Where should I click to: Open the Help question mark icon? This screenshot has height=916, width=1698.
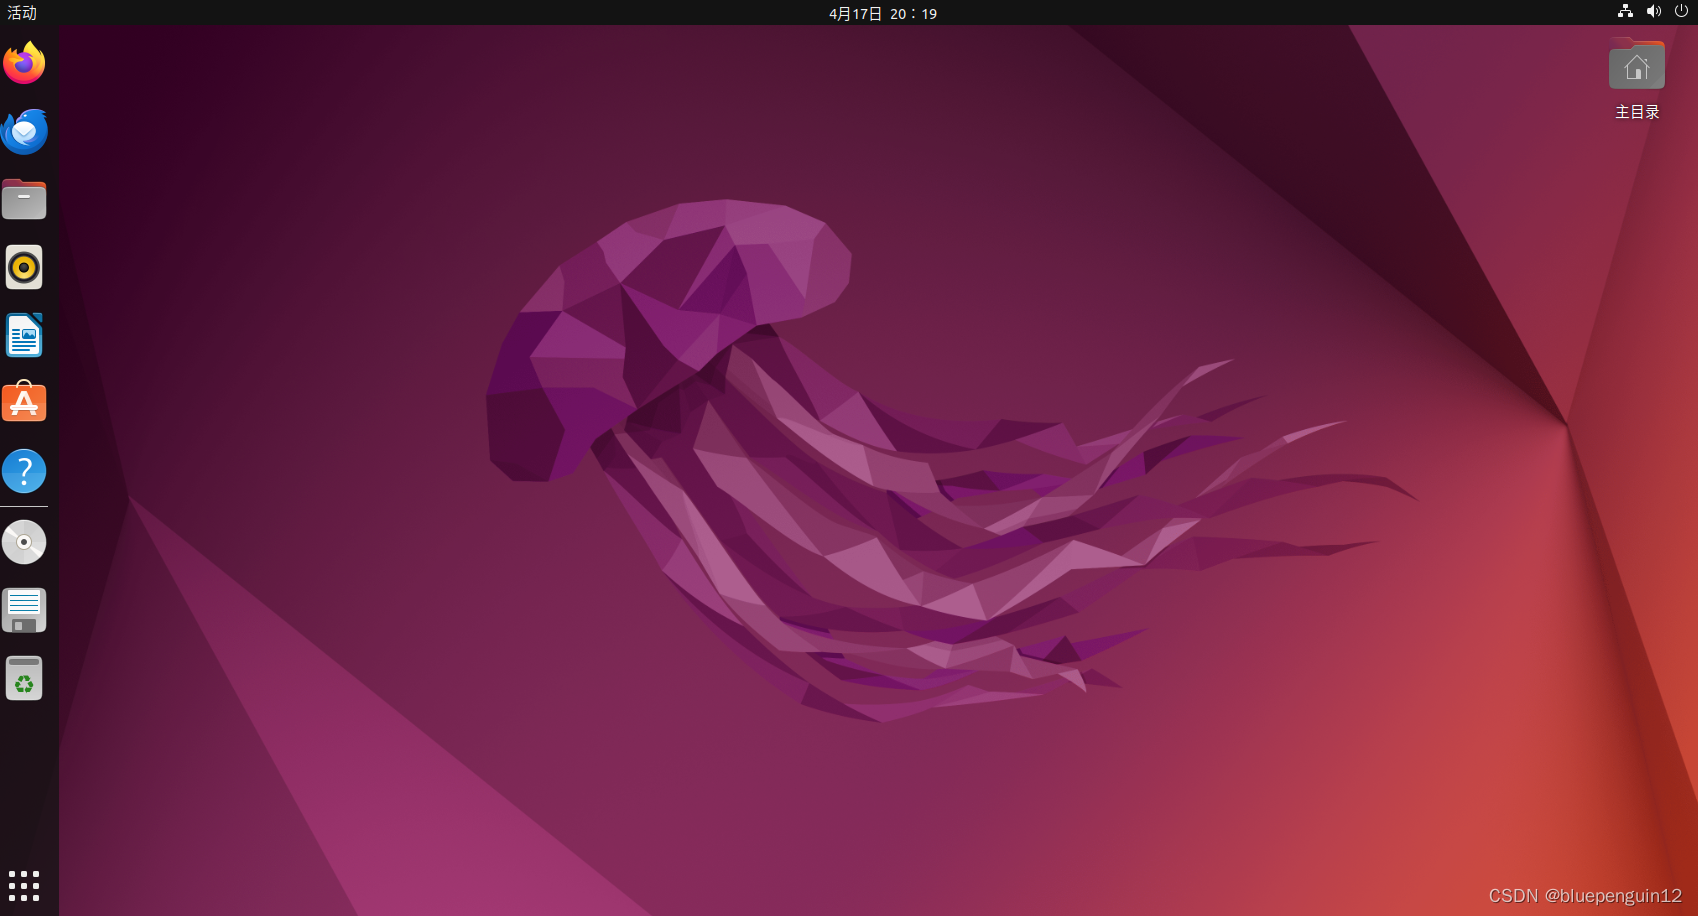[x=24, y=470]
